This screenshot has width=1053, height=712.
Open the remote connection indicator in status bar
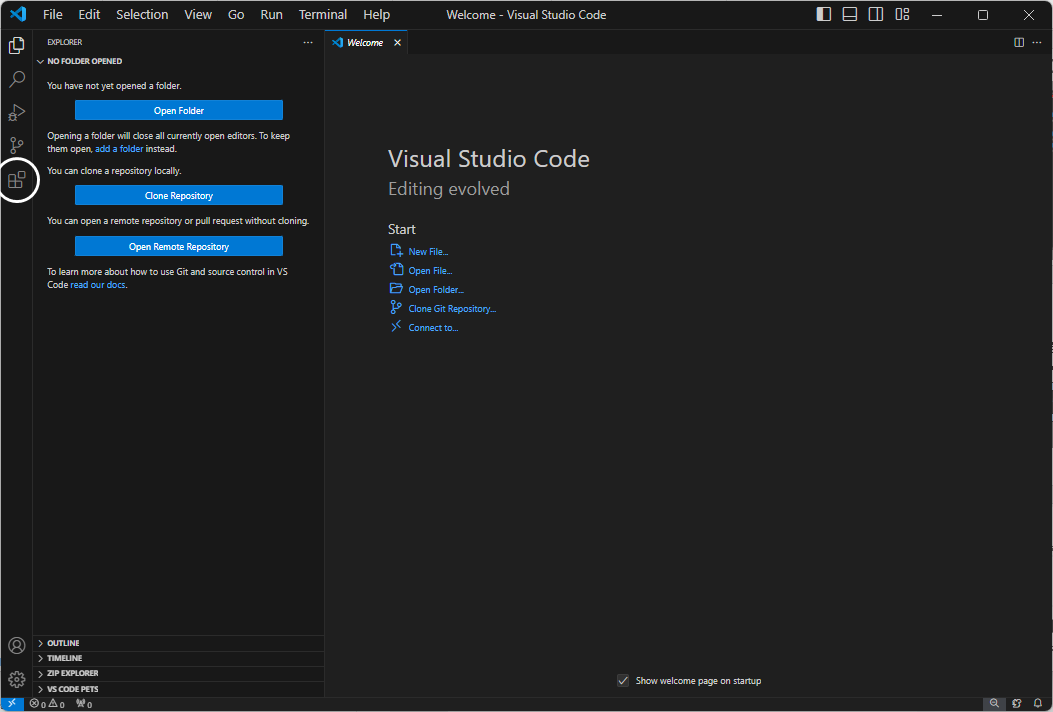(11, 703)
